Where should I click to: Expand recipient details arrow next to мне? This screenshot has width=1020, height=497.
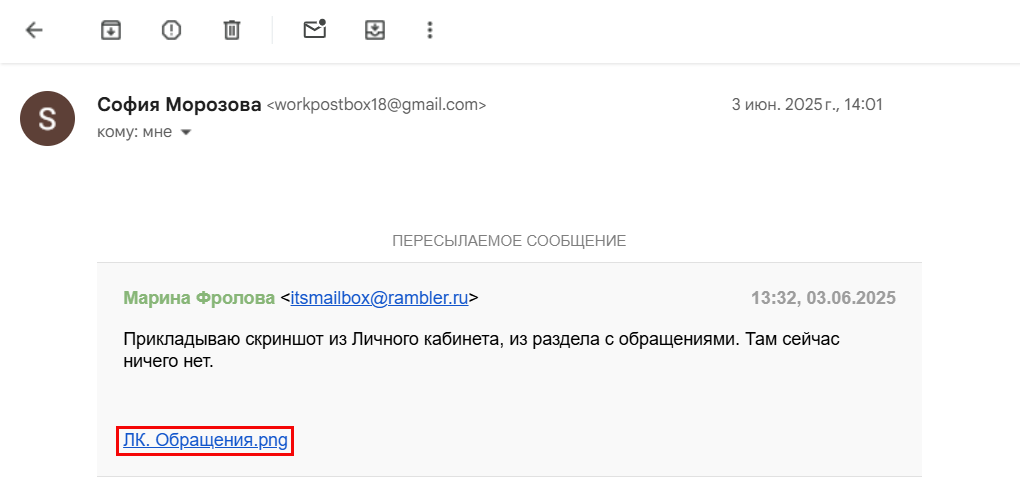click(x=185, y=132)
